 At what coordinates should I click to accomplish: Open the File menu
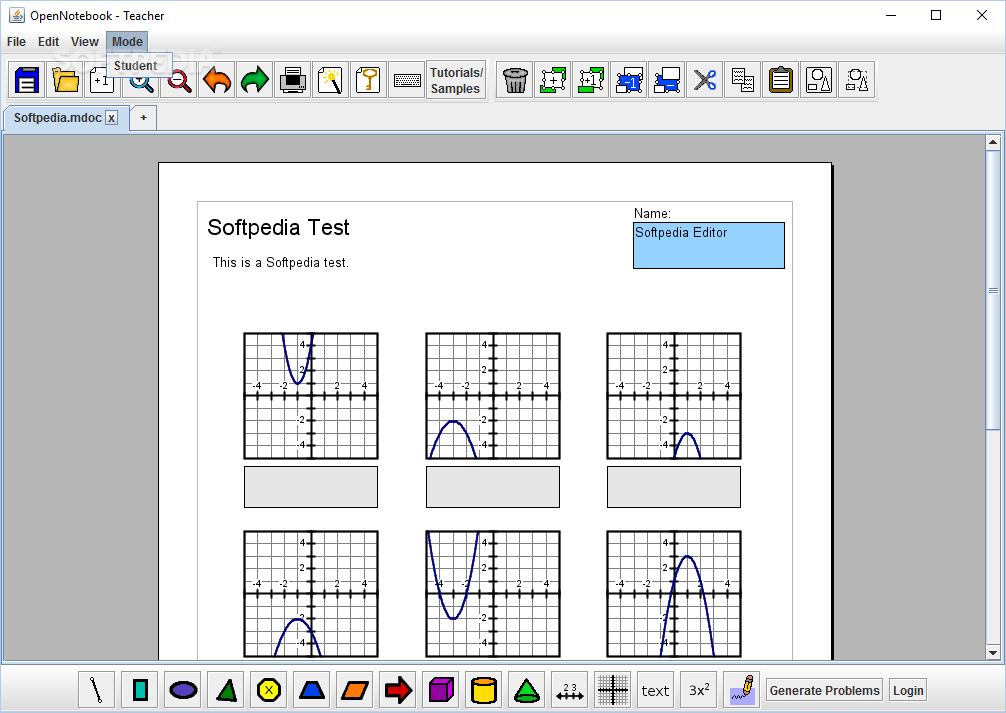click(x=16, y=42)
